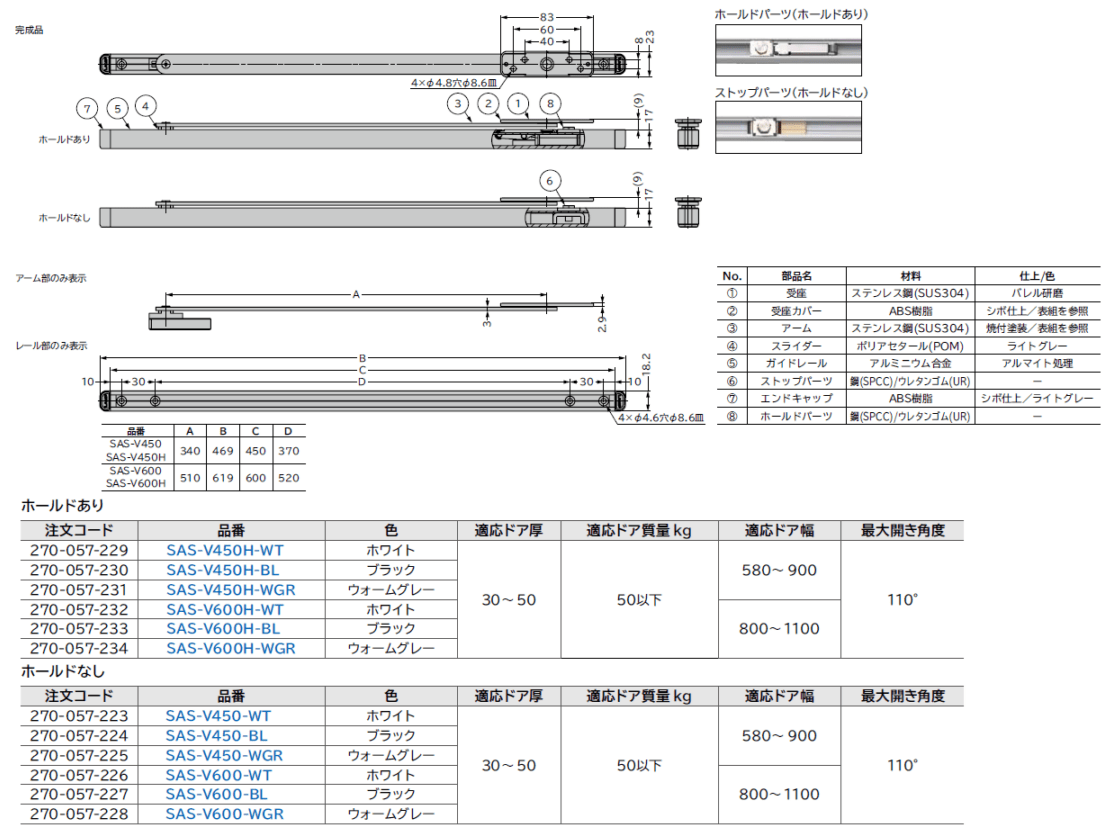Click hole note 4×φ4.8穴φ8.6皿

(x=454, y=83)
